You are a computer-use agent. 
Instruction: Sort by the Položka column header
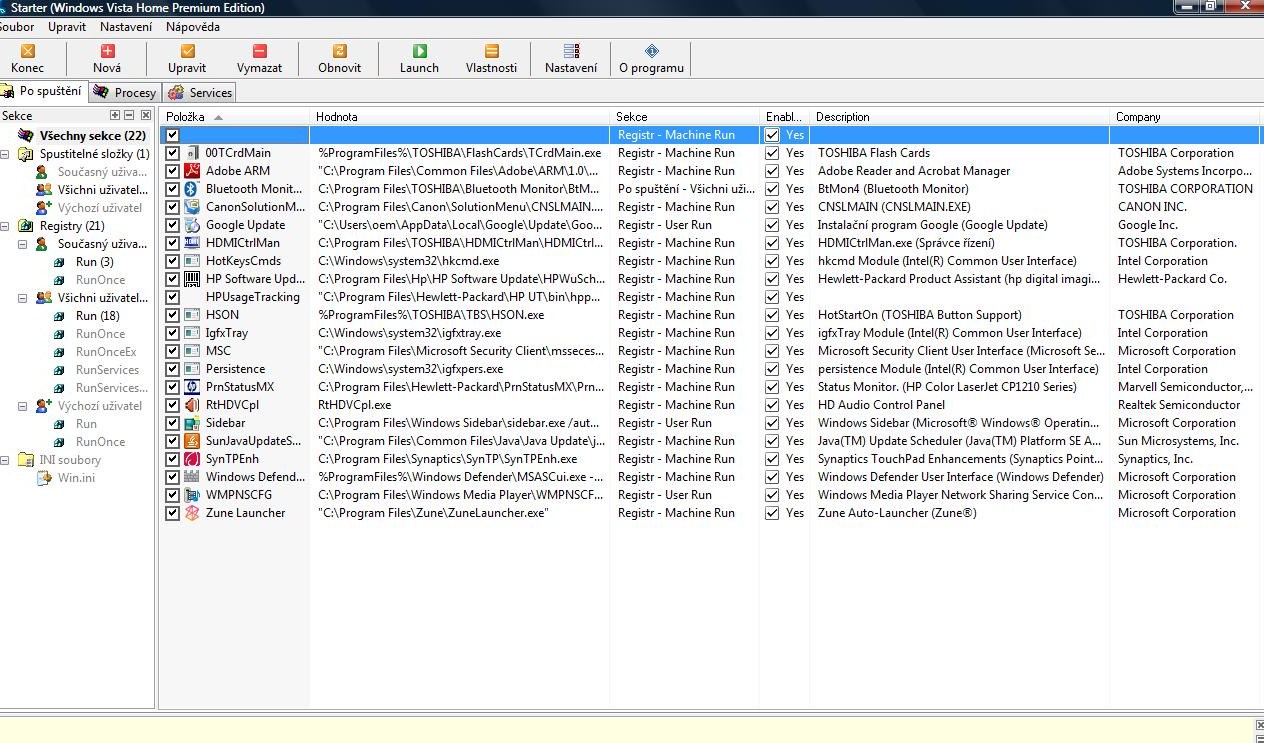click(235, 117)
